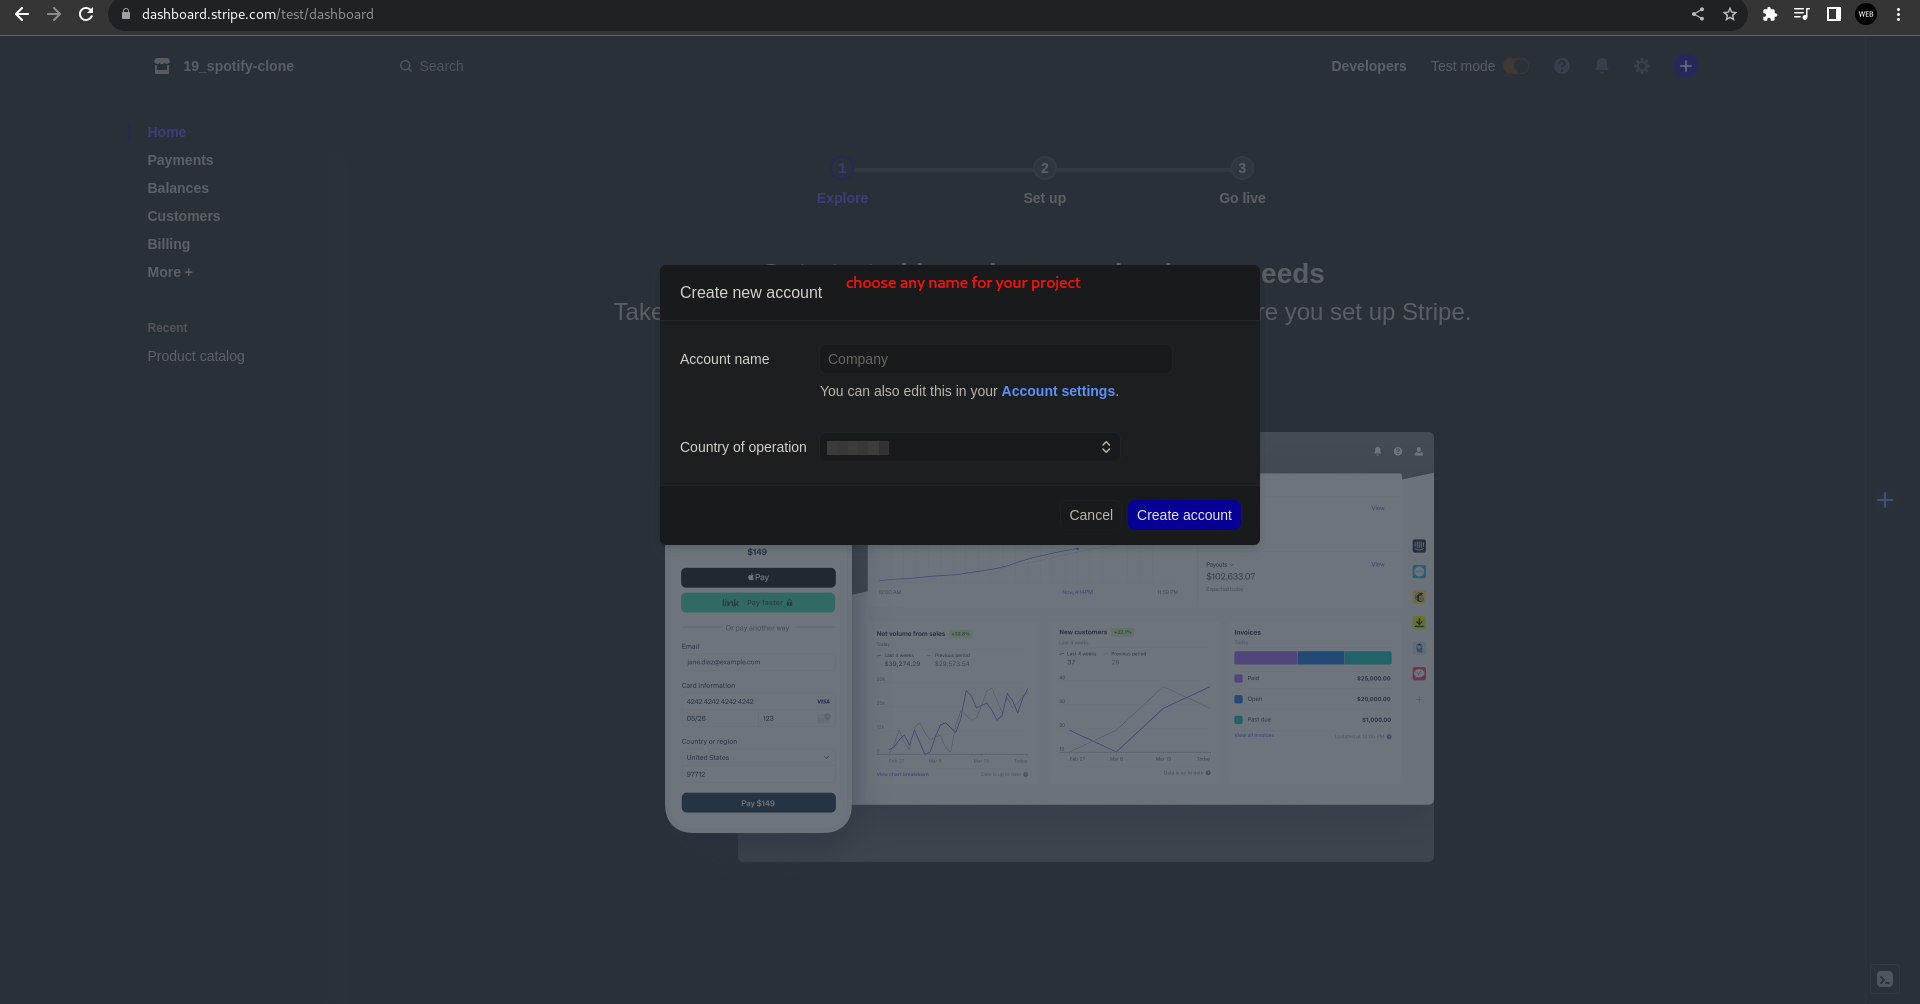Open the Account settings link
This screenshot has height=1004, width=1920.
pos(1058,391)
